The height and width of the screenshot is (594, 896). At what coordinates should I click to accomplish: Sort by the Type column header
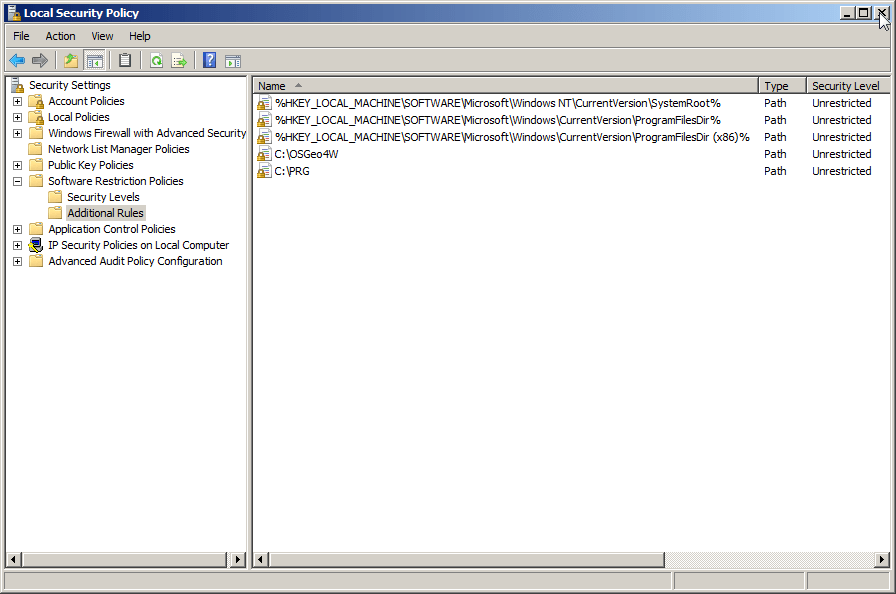[782, 86]
